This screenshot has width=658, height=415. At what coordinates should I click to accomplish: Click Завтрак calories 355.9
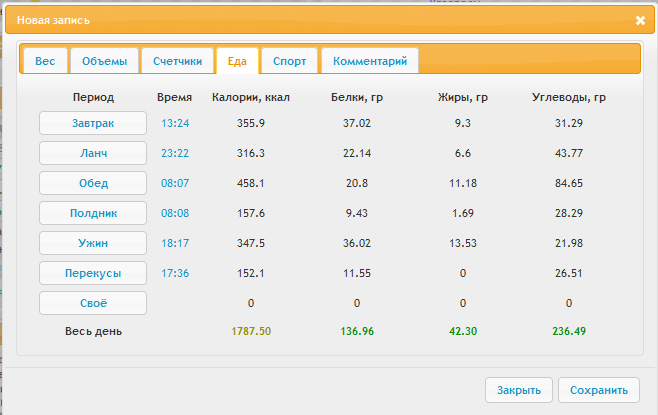pos(251,123)
